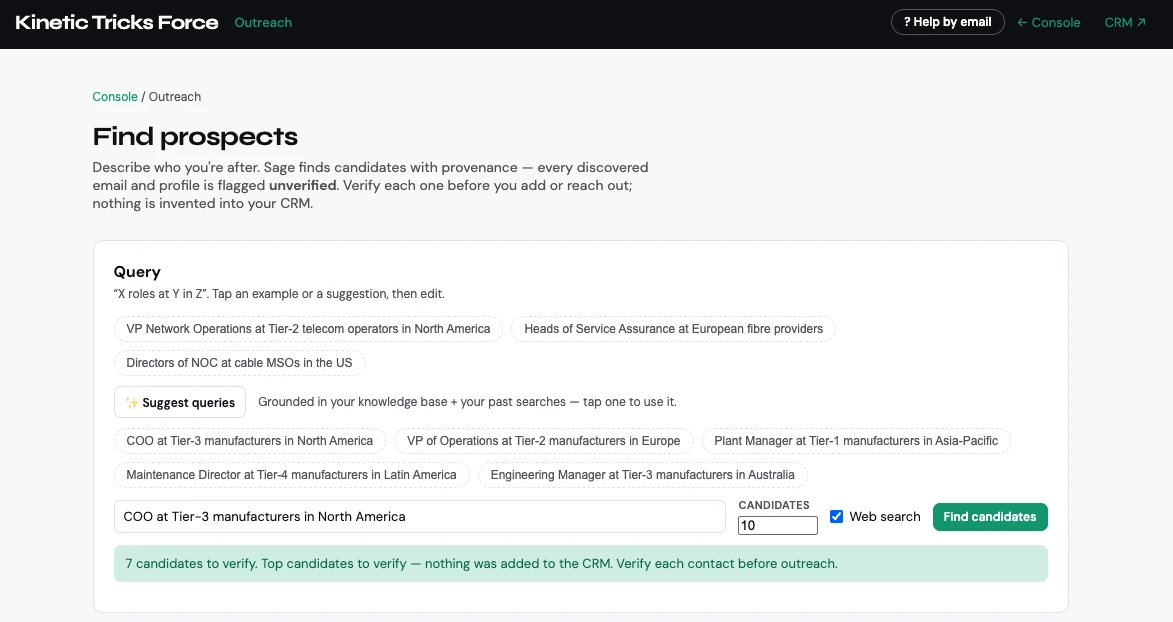Click the 'Grounded in your knowledge base' hint

[467, 402]
